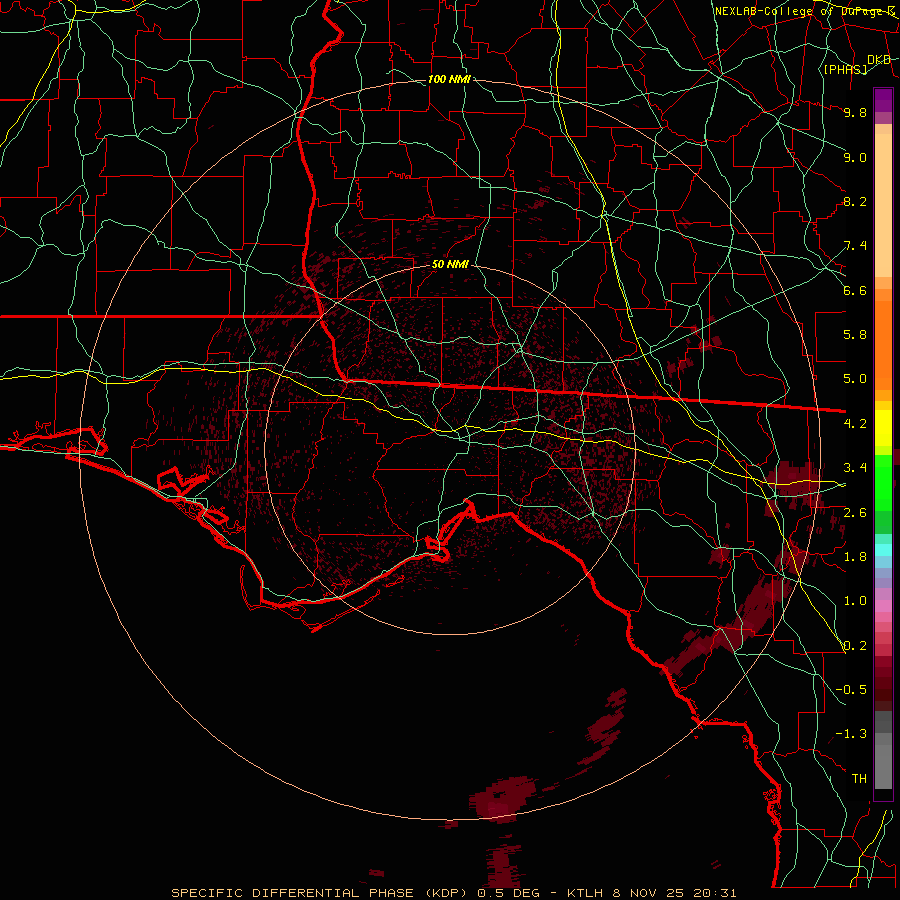Pick the yellow band on the color scale
The height and width of the screenshot is (900, 900).
point(883,428)
